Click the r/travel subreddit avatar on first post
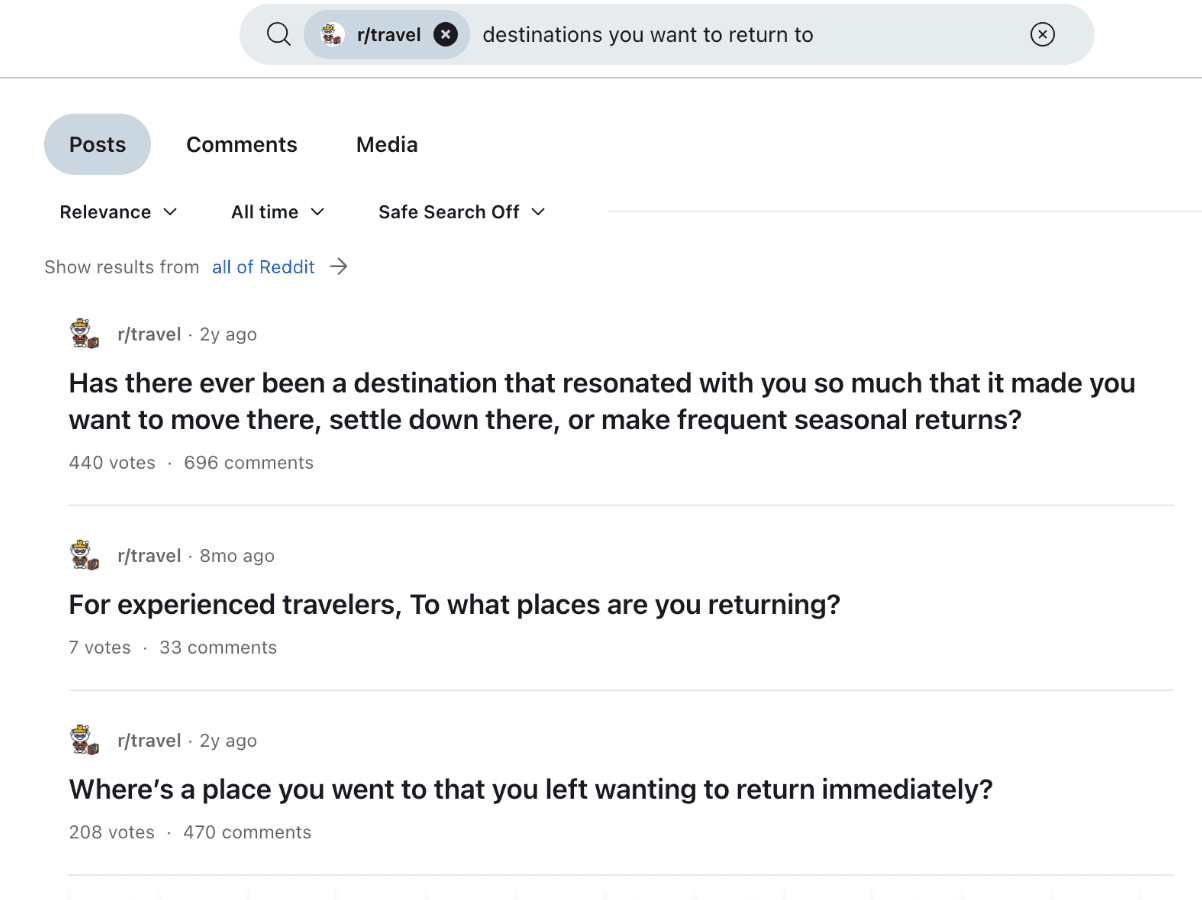The width and height of the screenshot is (1202, 900). pyautogui.click(x=84, y=333)
